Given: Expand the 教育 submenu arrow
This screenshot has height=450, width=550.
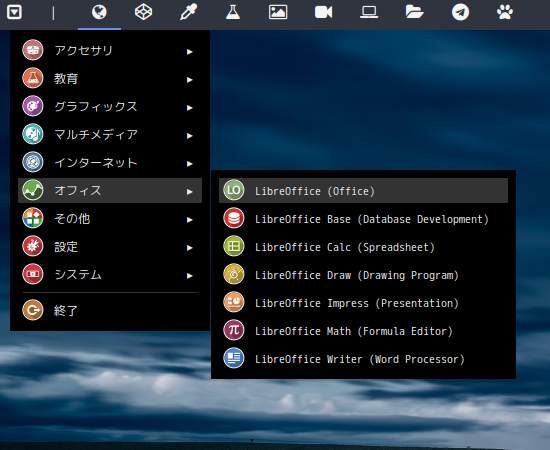Looking at the screenshot, I should tap(190, 80).
